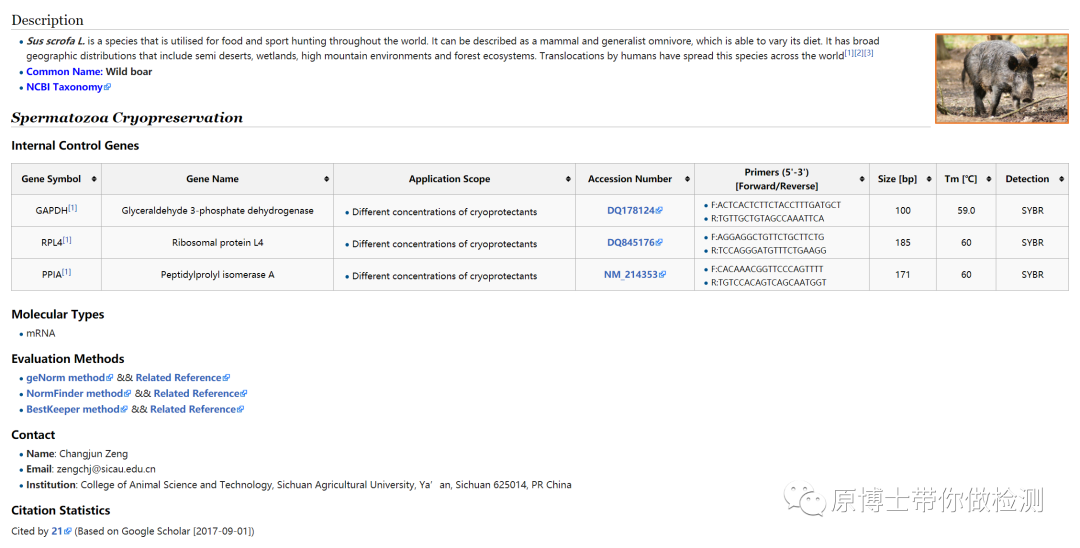1080x548 pixels.
Task: Sort table by Gene Name column
Action: coord(326,179)
